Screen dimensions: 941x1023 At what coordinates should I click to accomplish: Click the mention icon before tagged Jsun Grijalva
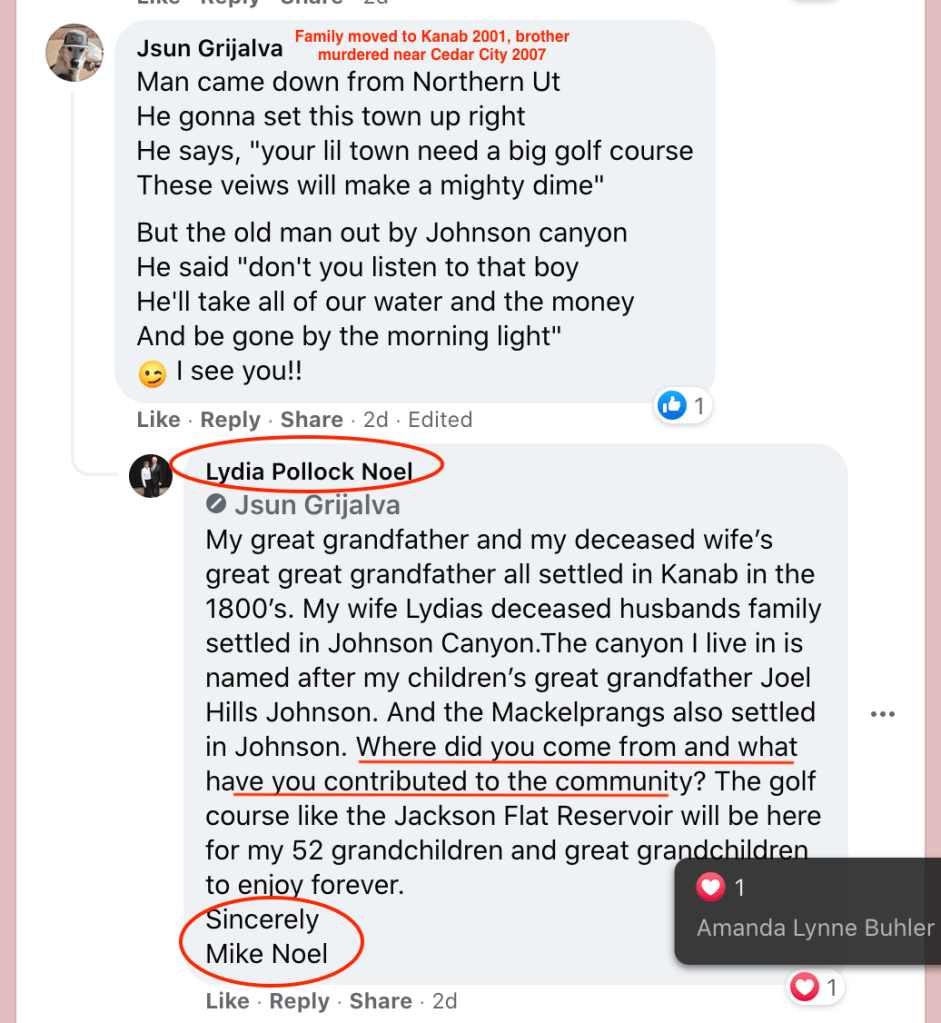click(x=215, y=504)
